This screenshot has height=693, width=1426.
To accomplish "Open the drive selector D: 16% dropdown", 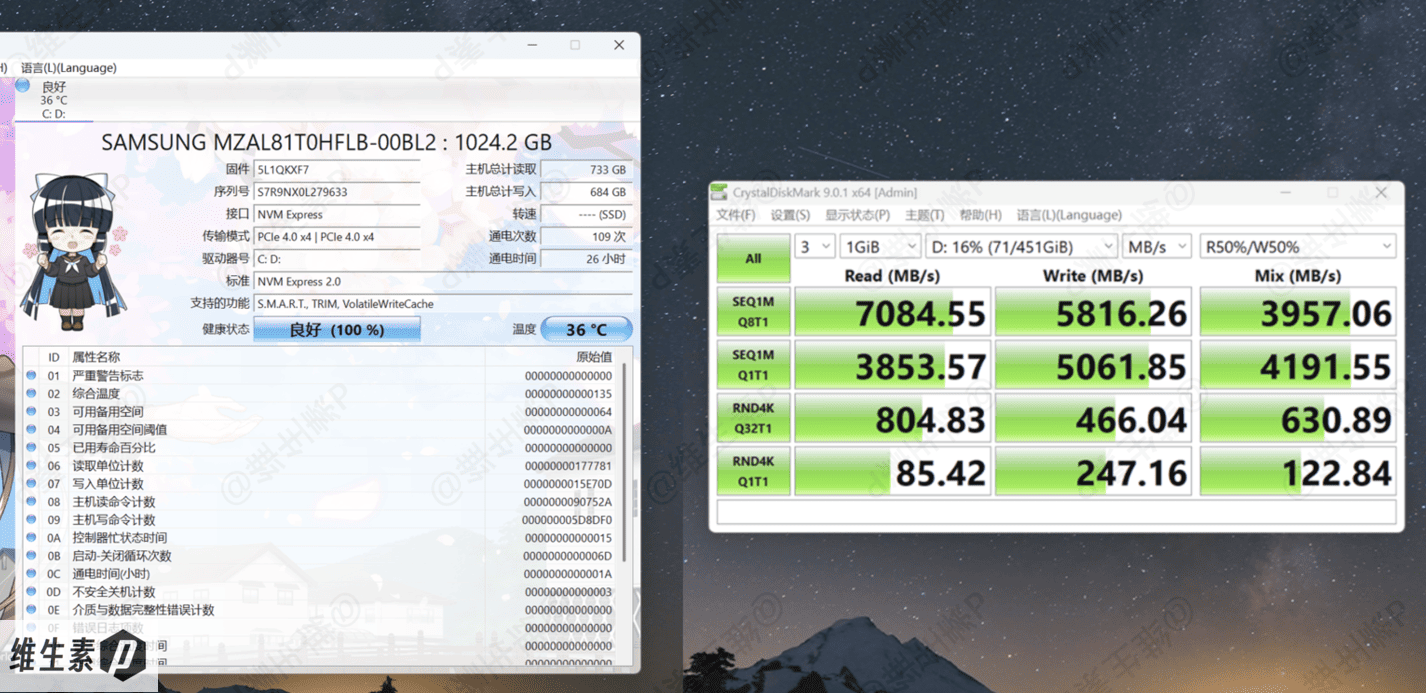I will click(x=1021, y=246).
